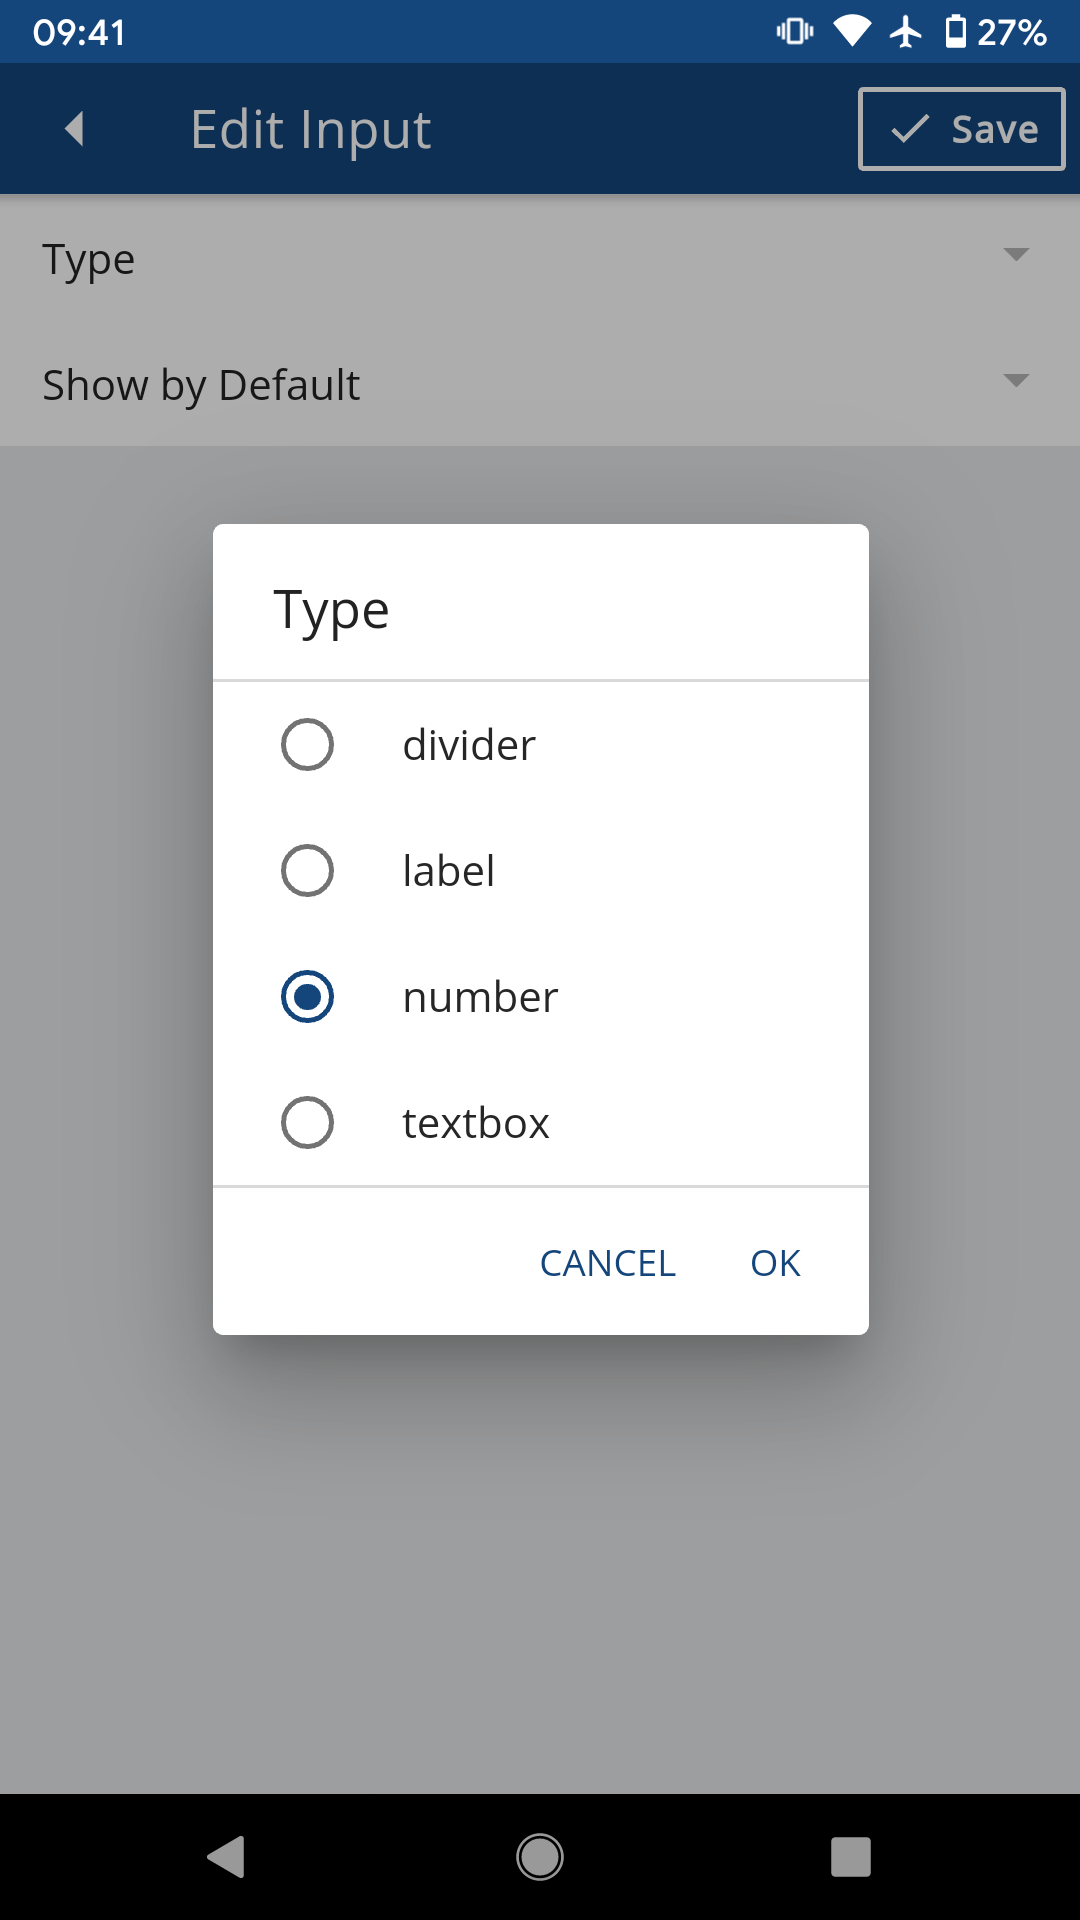Tap the battery status icon
This screenshot has width=1080, height=1920.
click(956, 32)
